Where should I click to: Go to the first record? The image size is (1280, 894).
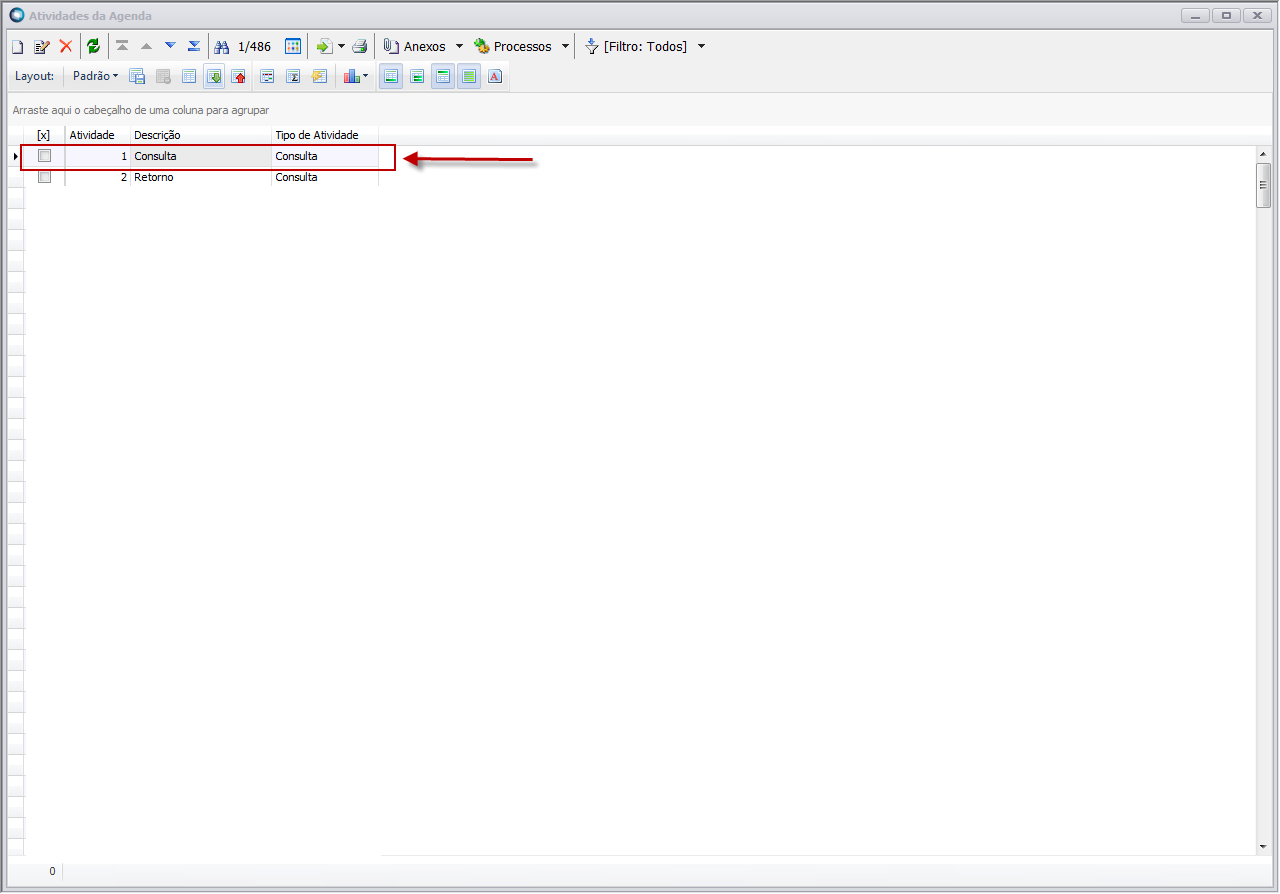pyautogui.click(x=122, y=46)
